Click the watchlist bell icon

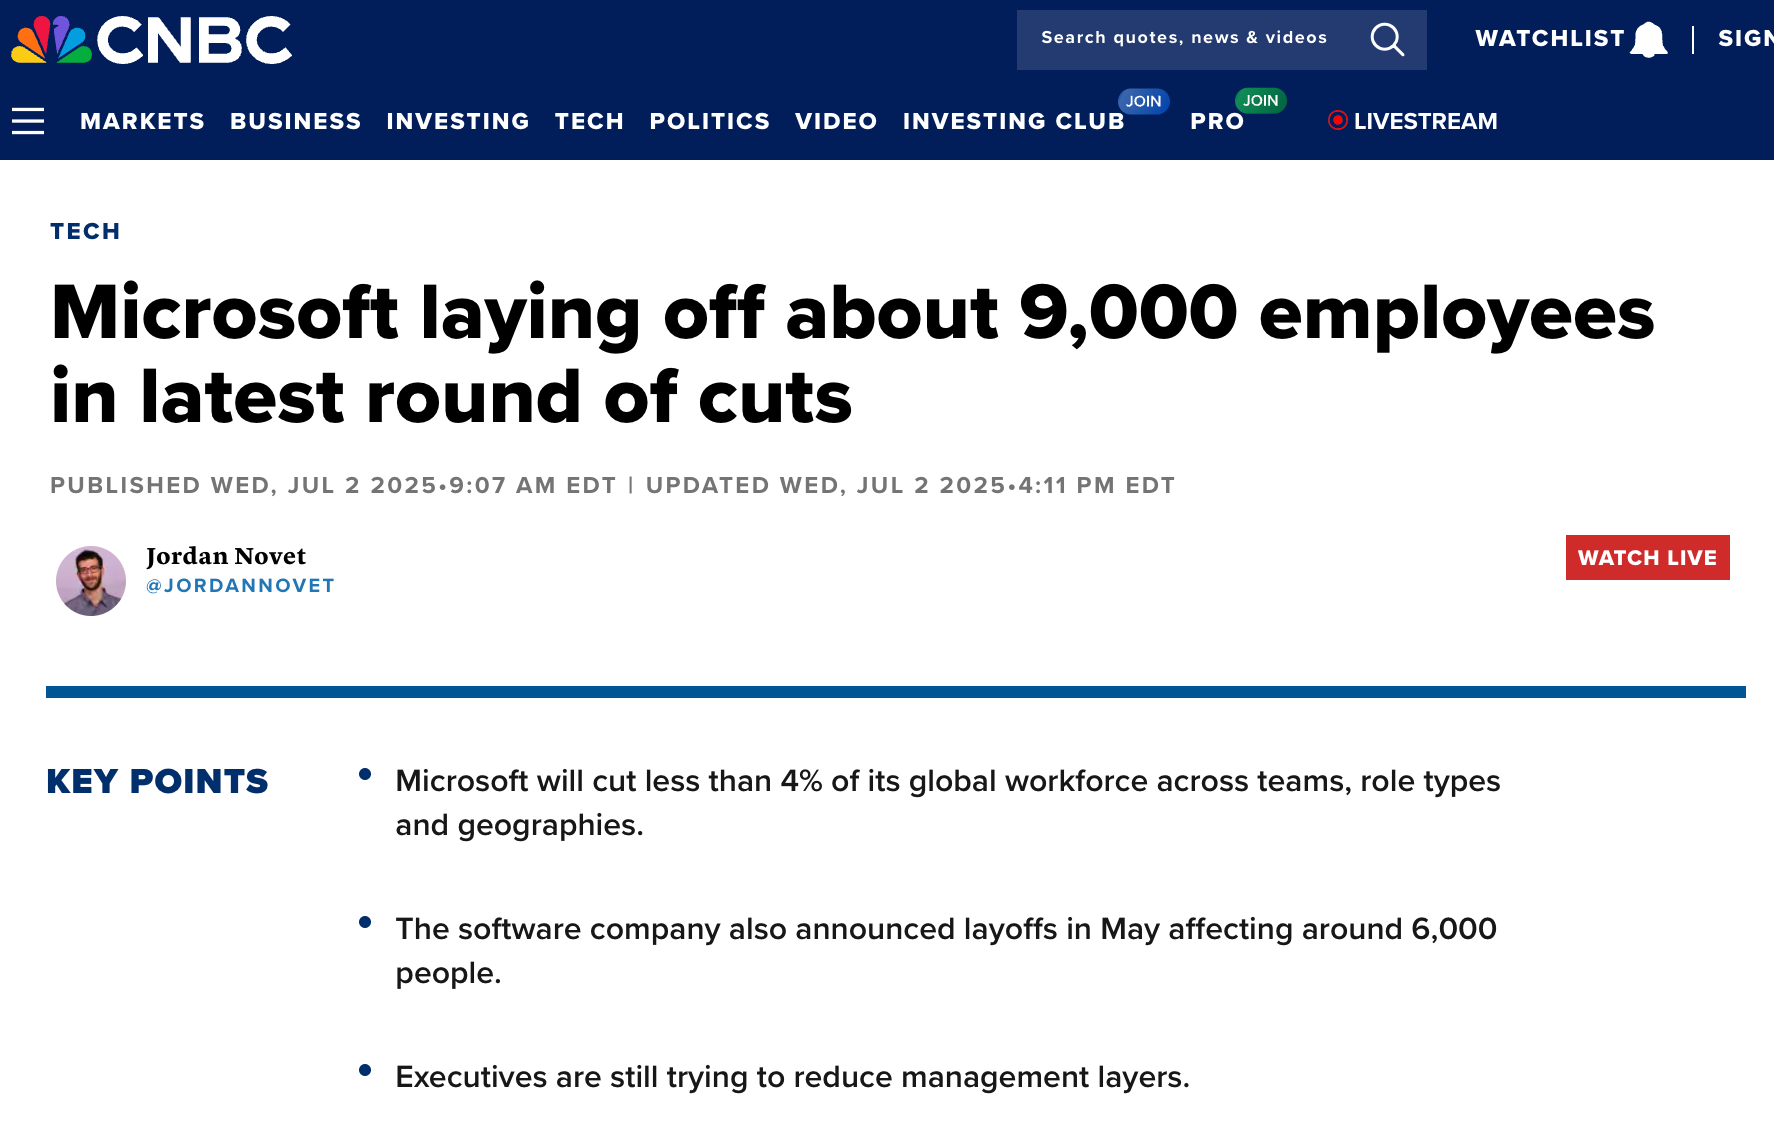tap(1649, 40)
